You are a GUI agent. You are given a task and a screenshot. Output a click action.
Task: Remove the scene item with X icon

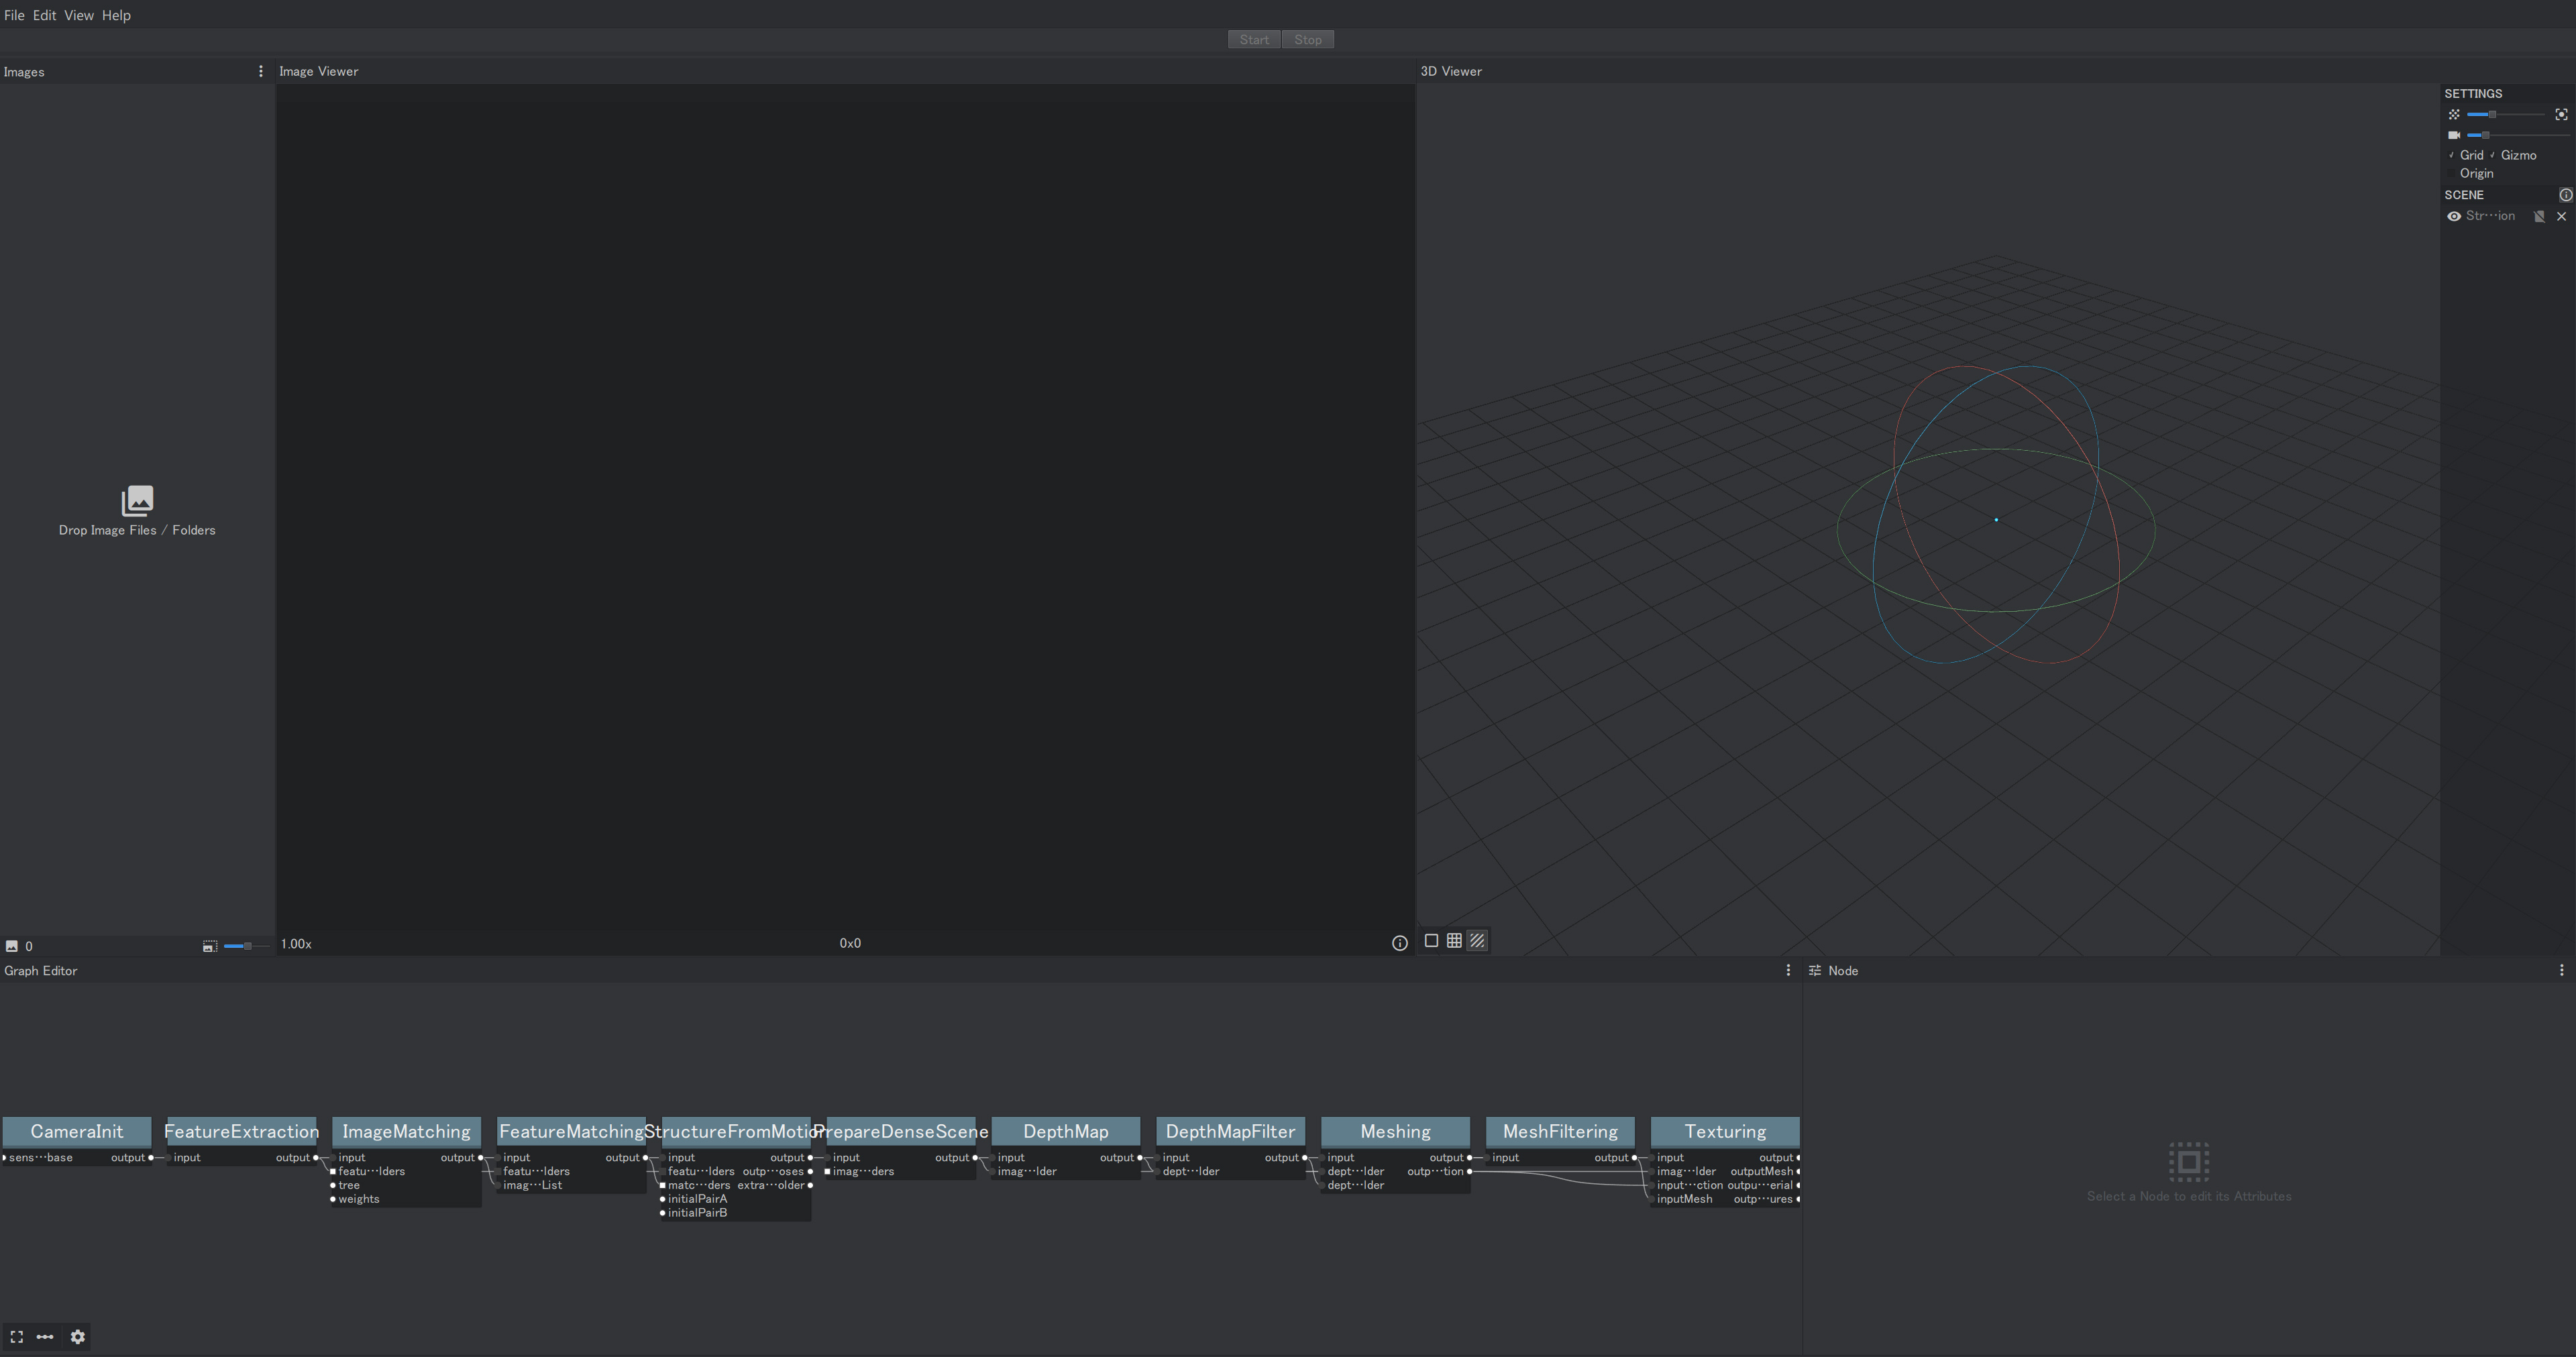2561,216
